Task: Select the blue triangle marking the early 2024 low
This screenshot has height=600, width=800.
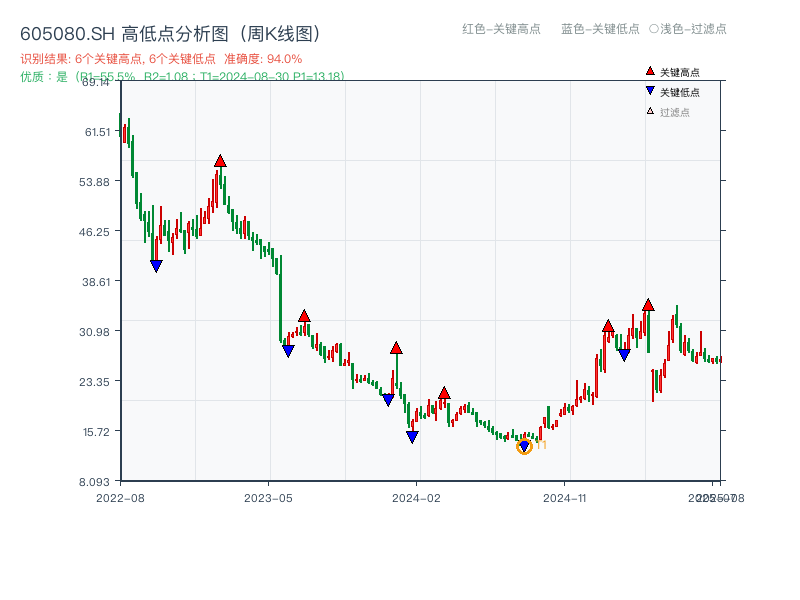Action: 412,437
